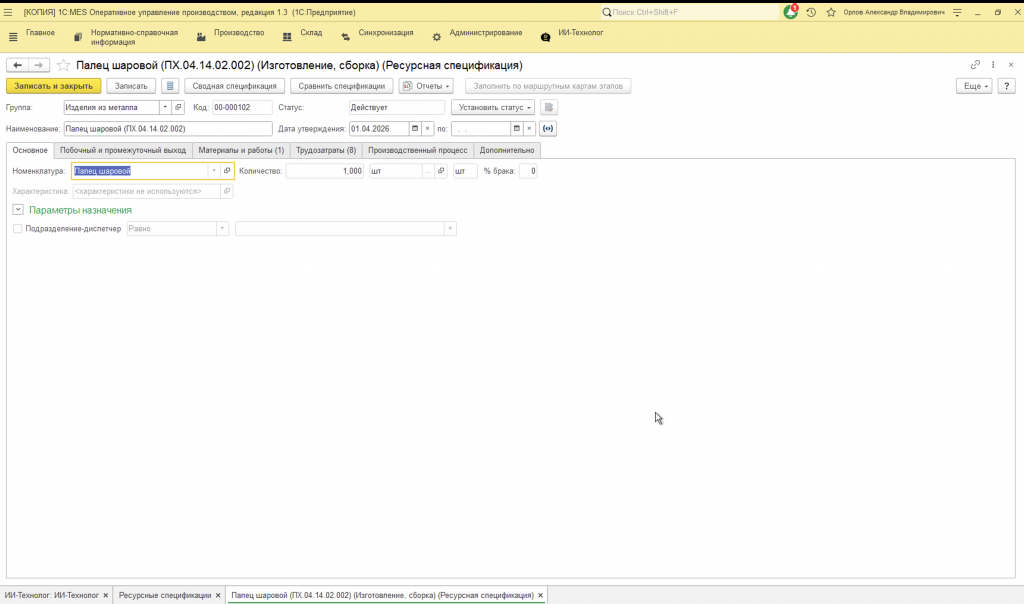Open the history clock icon
Viewport: 1024px width, 604px height.
point(811,12)
